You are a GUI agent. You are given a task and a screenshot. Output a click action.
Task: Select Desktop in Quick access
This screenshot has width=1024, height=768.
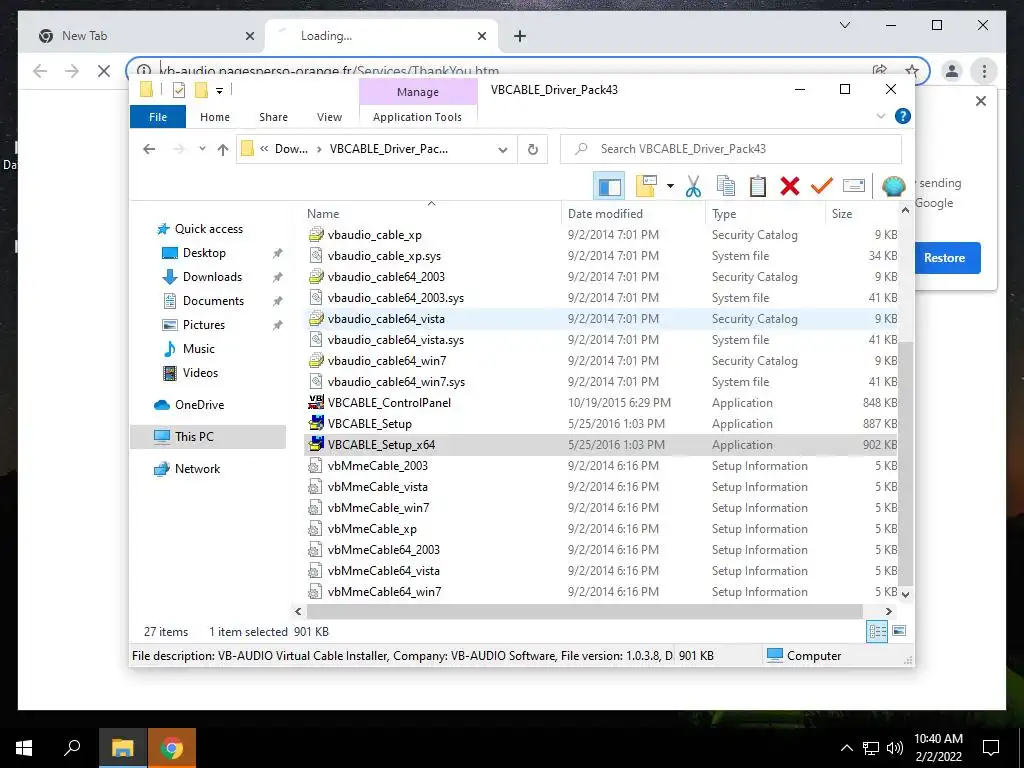[x=204, y=253]
